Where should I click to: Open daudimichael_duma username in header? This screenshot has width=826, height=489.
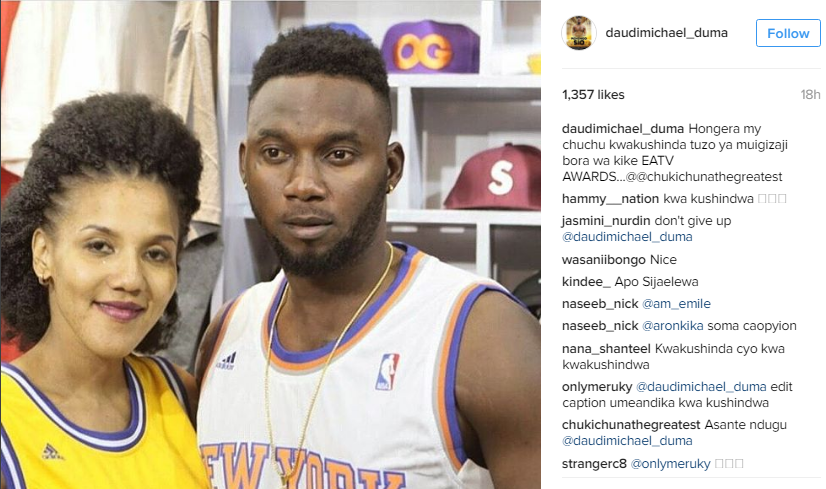(x=666, y=33)
